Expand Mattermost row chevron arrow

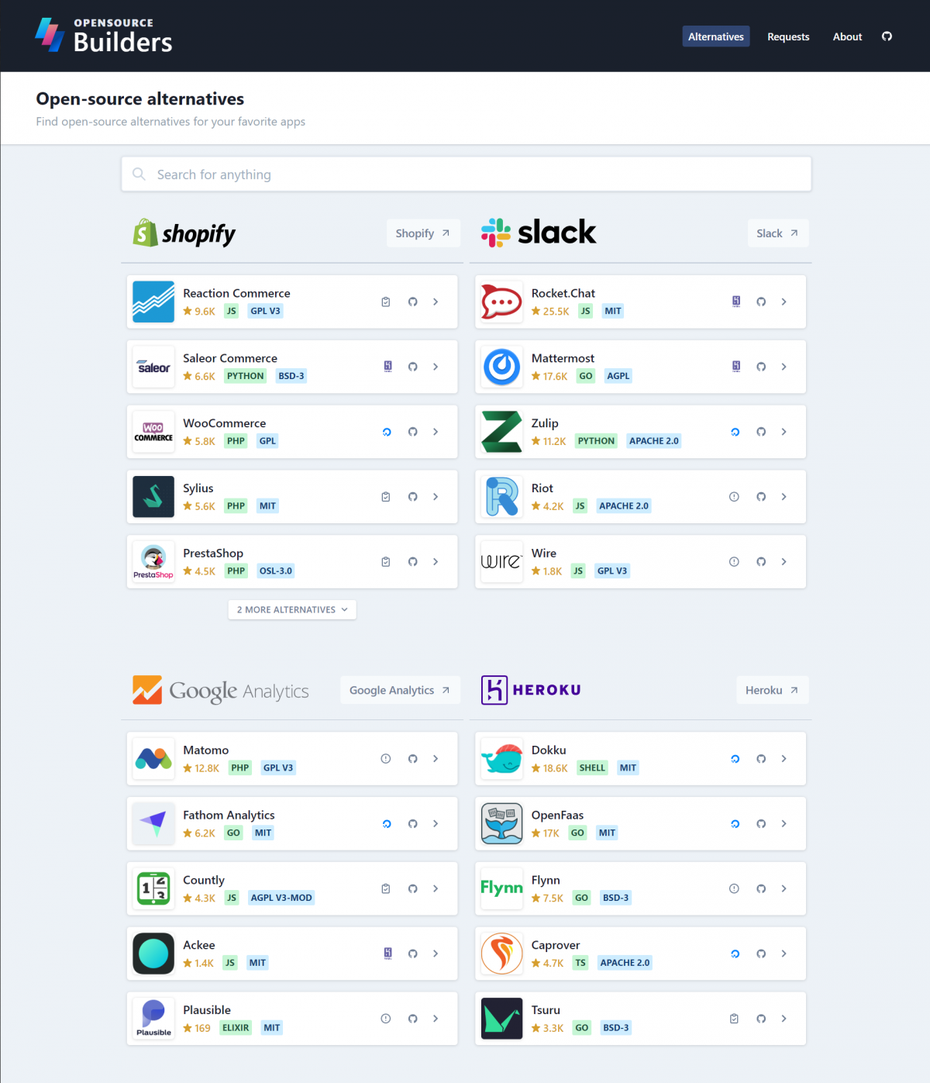pyautogui.click(x=784, y=367)
